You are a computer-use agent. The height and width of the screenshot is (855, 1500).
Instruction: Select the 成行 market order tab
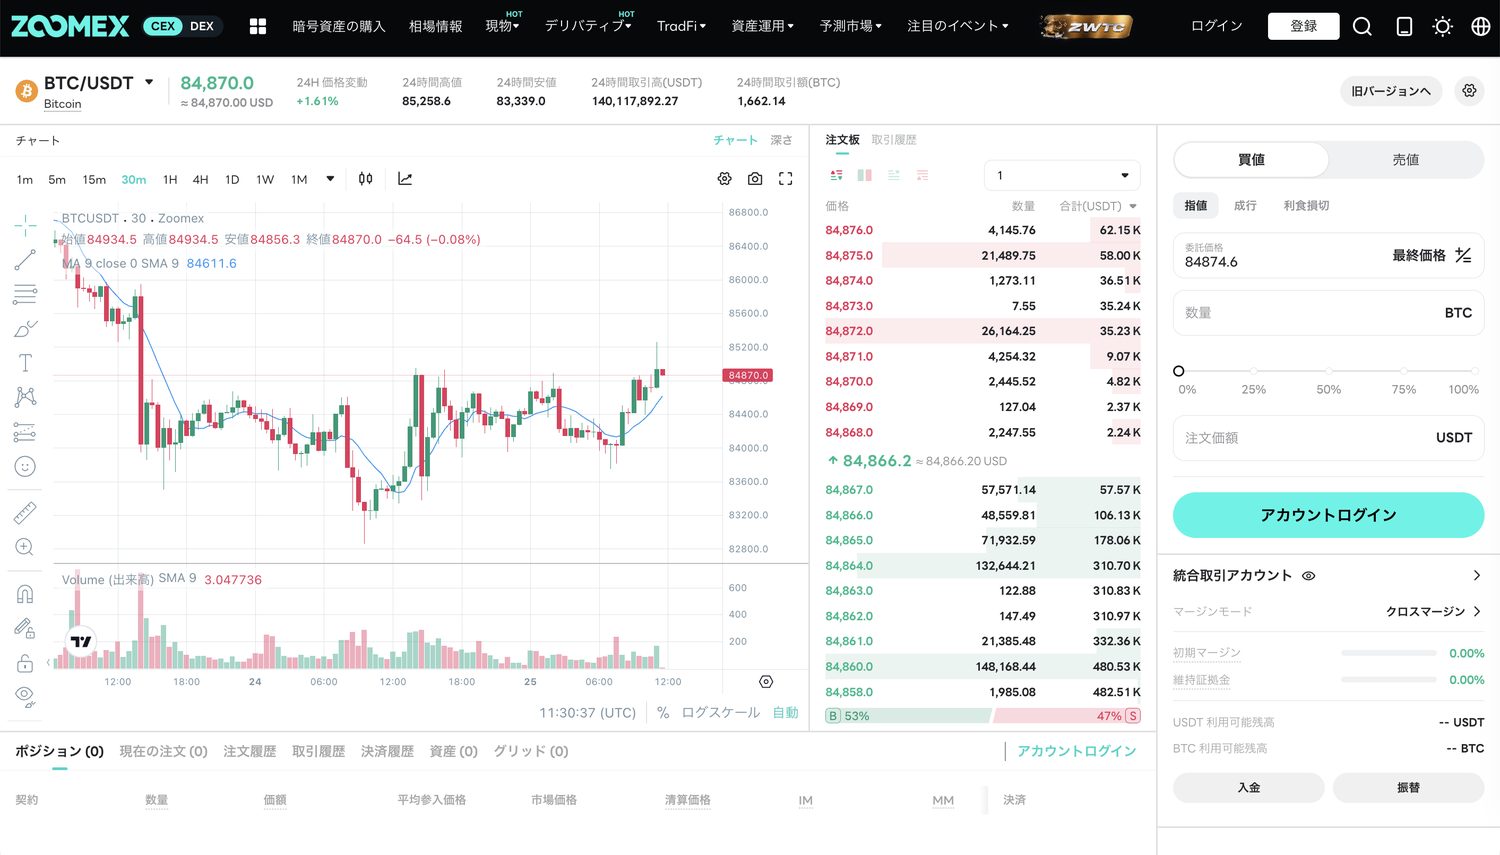point(1245,205)
